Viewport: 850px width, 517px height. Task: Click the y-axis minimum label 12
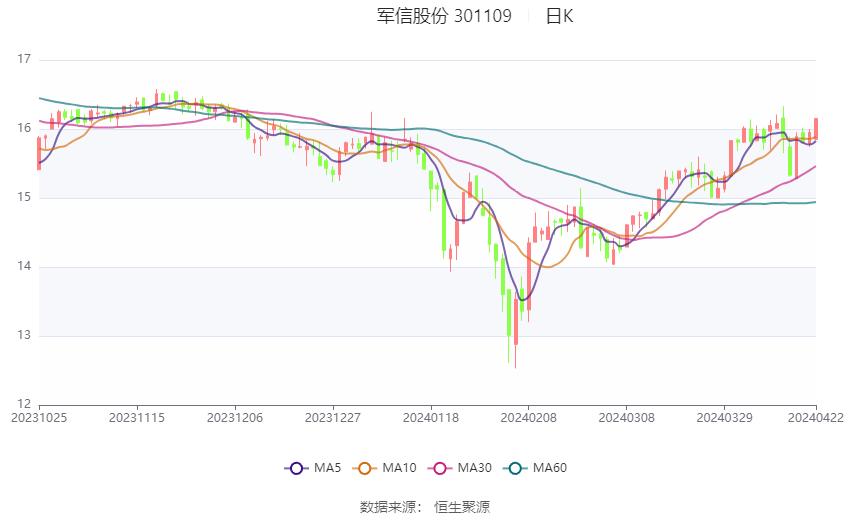point(24,404)
